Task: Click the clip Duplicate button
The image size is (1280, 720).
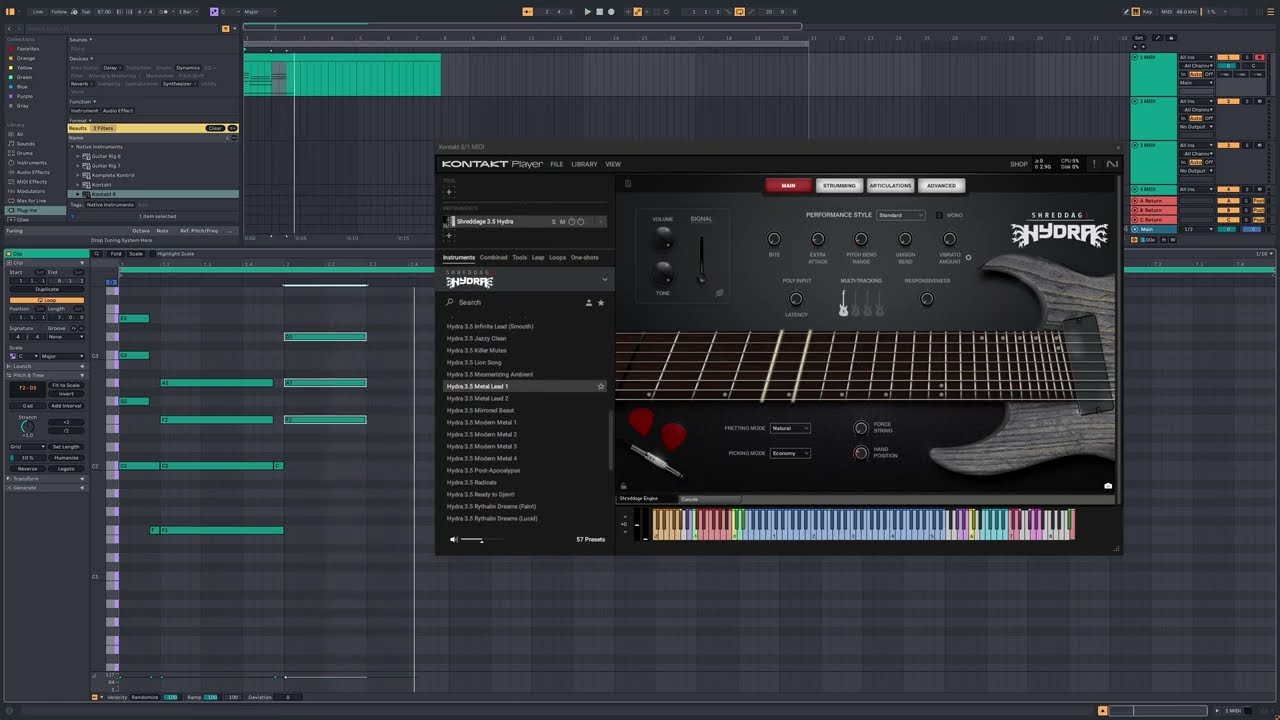Action: click(46, 289)
